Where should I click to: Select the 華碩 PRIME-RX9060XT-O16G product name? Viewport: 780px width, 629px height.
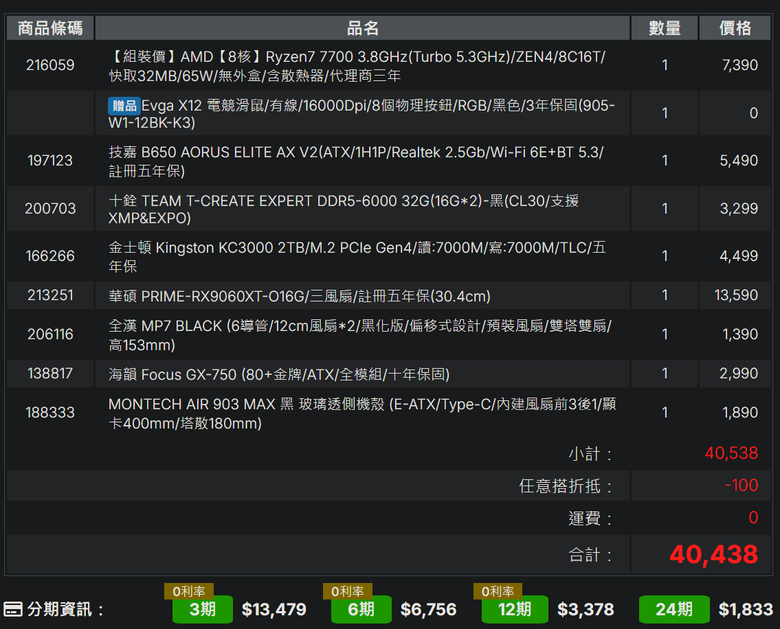coord(299,297)
